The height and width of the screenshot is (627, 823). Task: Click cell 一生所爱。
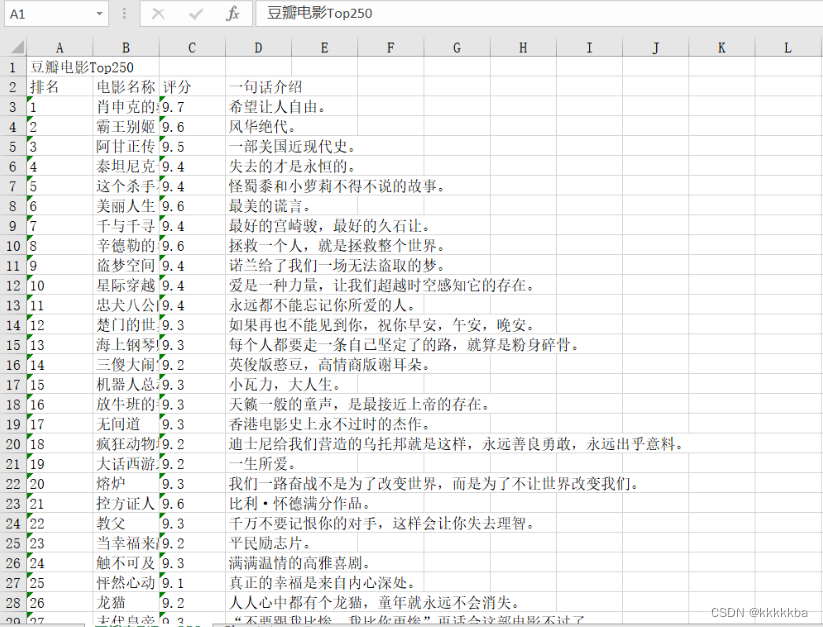tap(262, 464)
